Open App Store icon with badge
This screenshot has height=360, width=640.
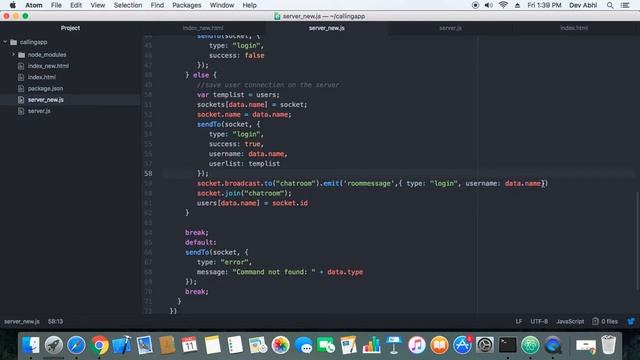point(462,345)
